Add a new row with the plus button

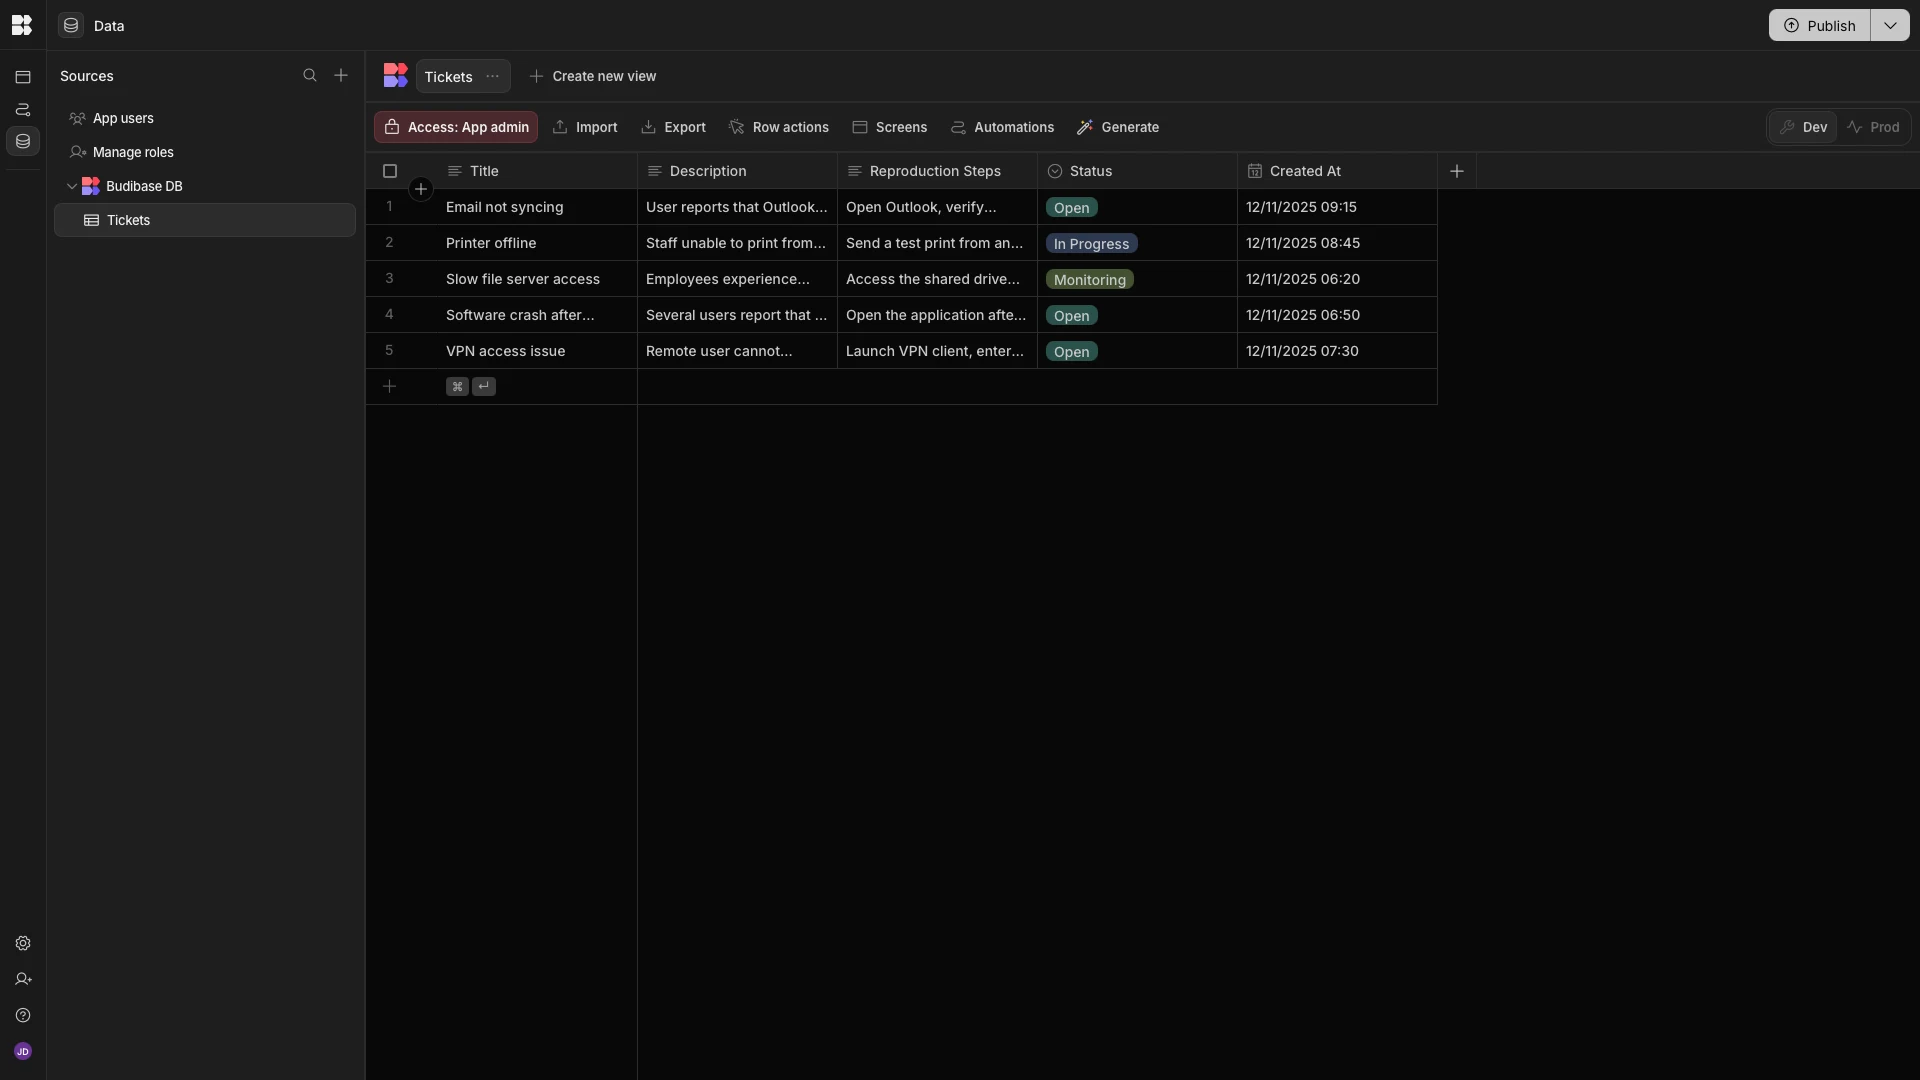(x=390, y=387)
